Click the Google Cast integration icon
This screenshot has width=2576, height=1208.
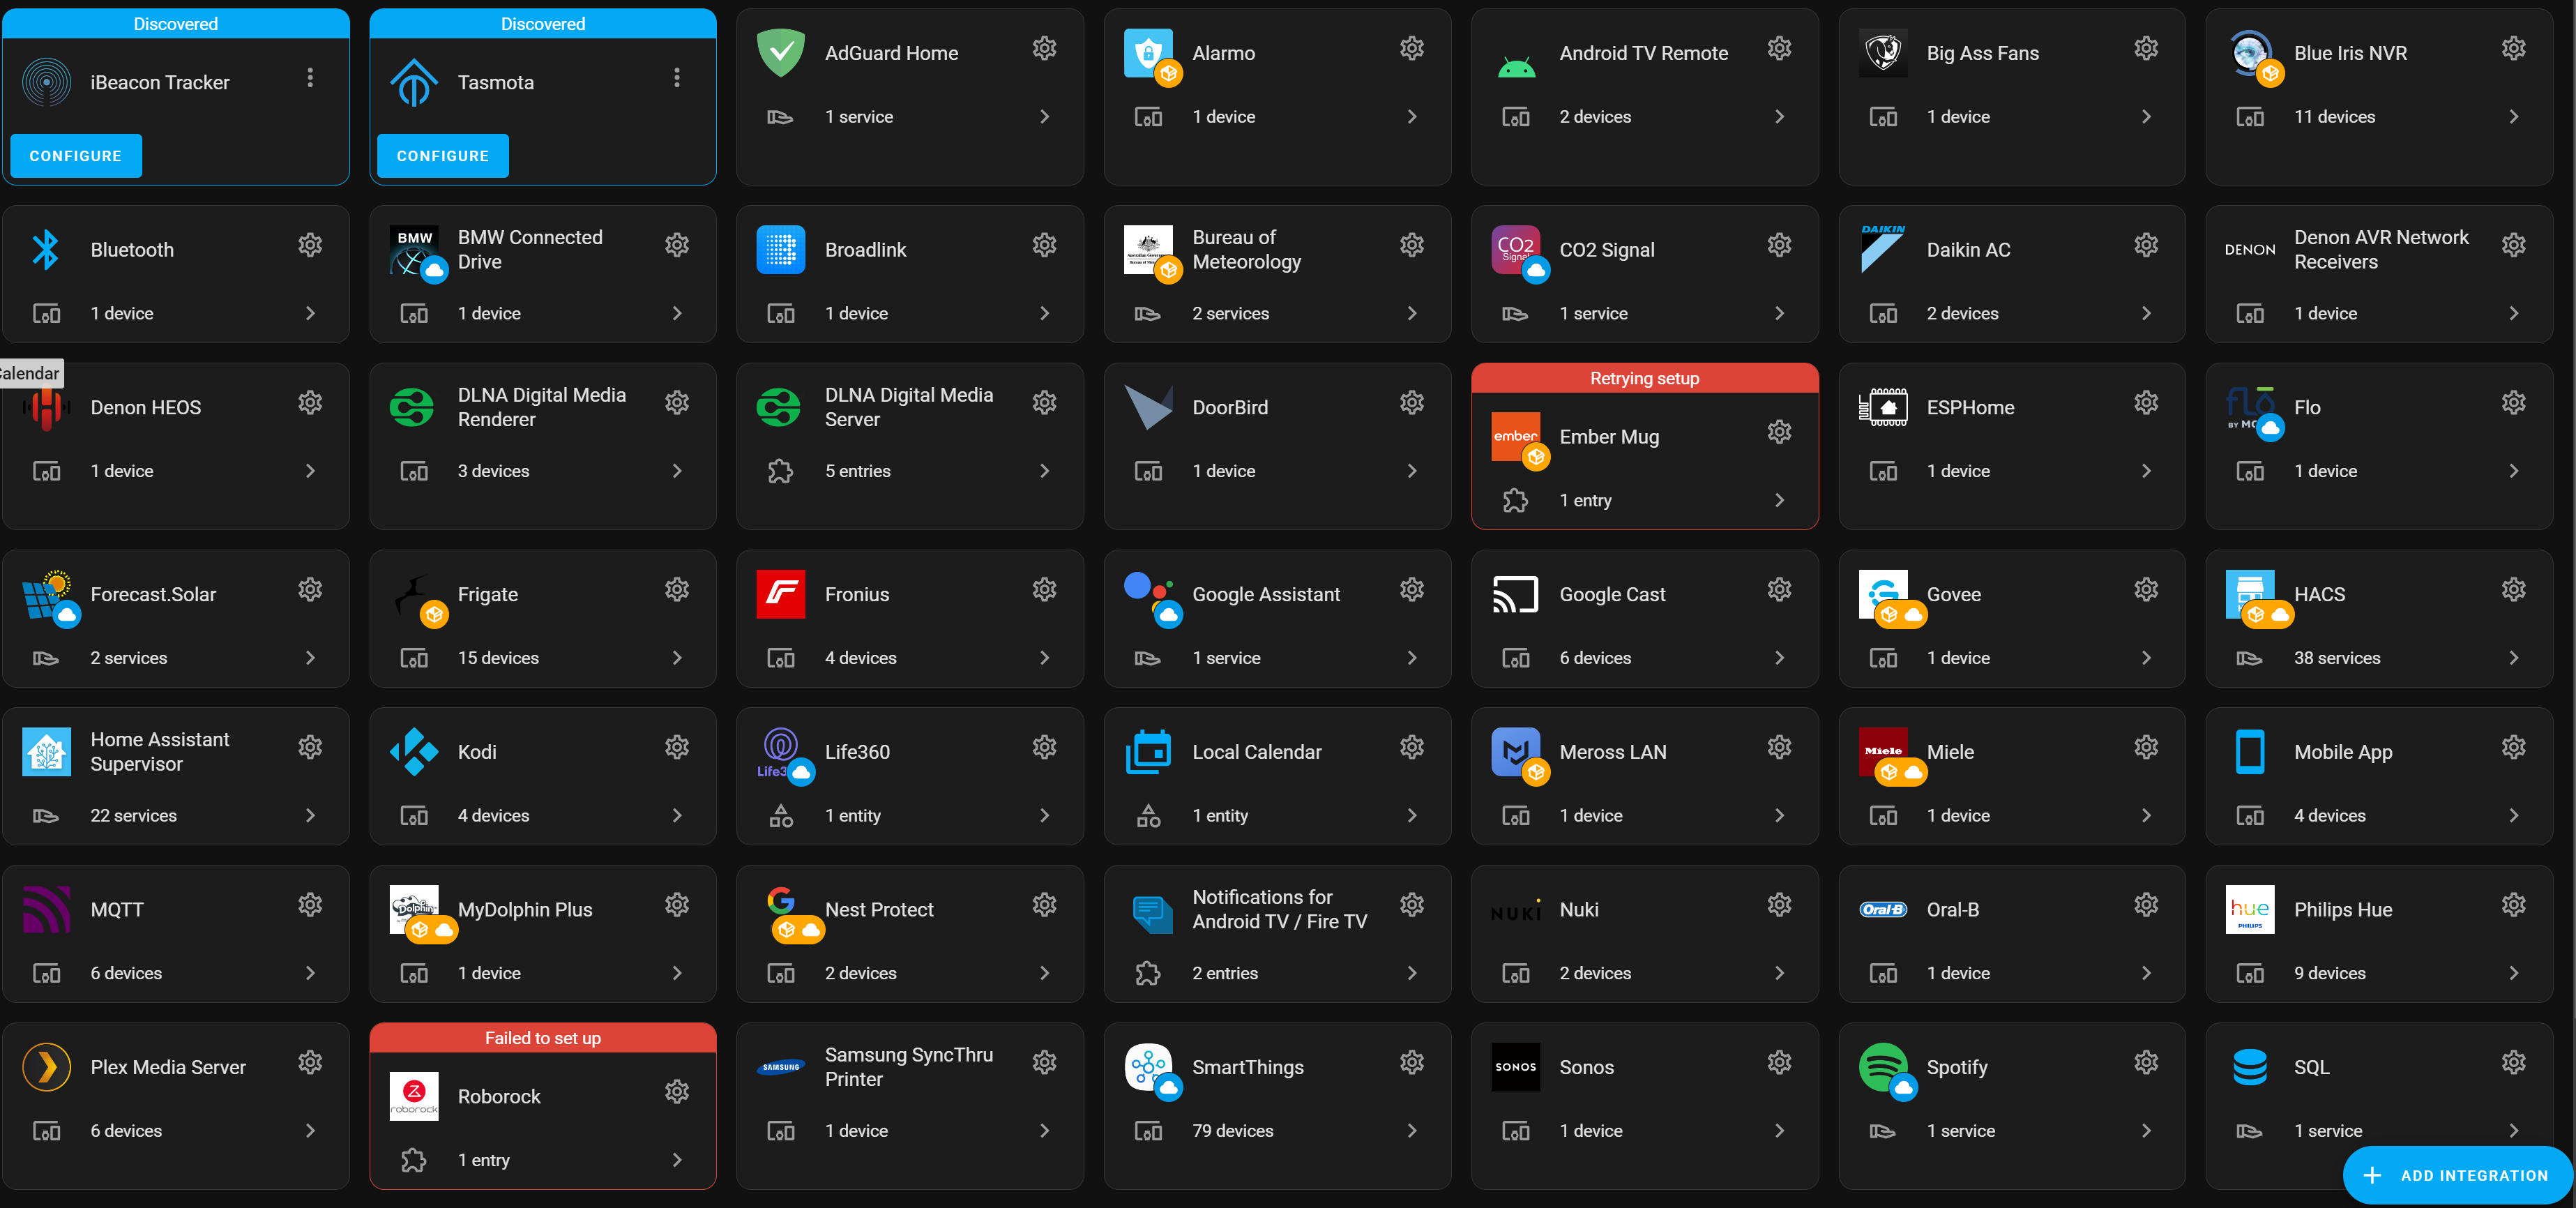click(1515, 594)
